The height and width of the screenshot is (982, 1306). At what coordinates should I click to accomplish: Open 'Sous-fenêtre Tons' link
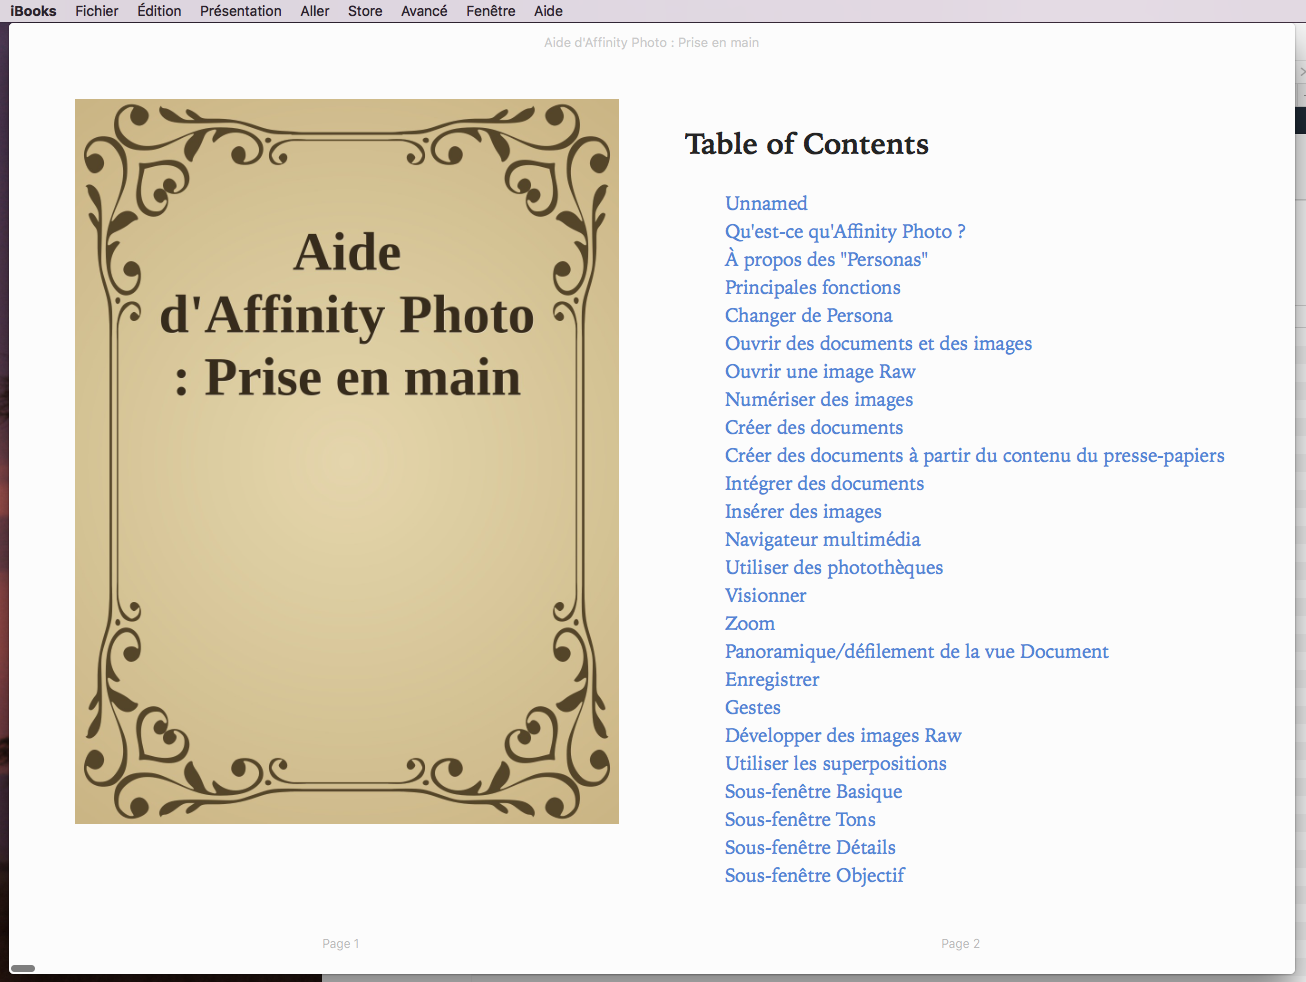(x=800, y=819)
